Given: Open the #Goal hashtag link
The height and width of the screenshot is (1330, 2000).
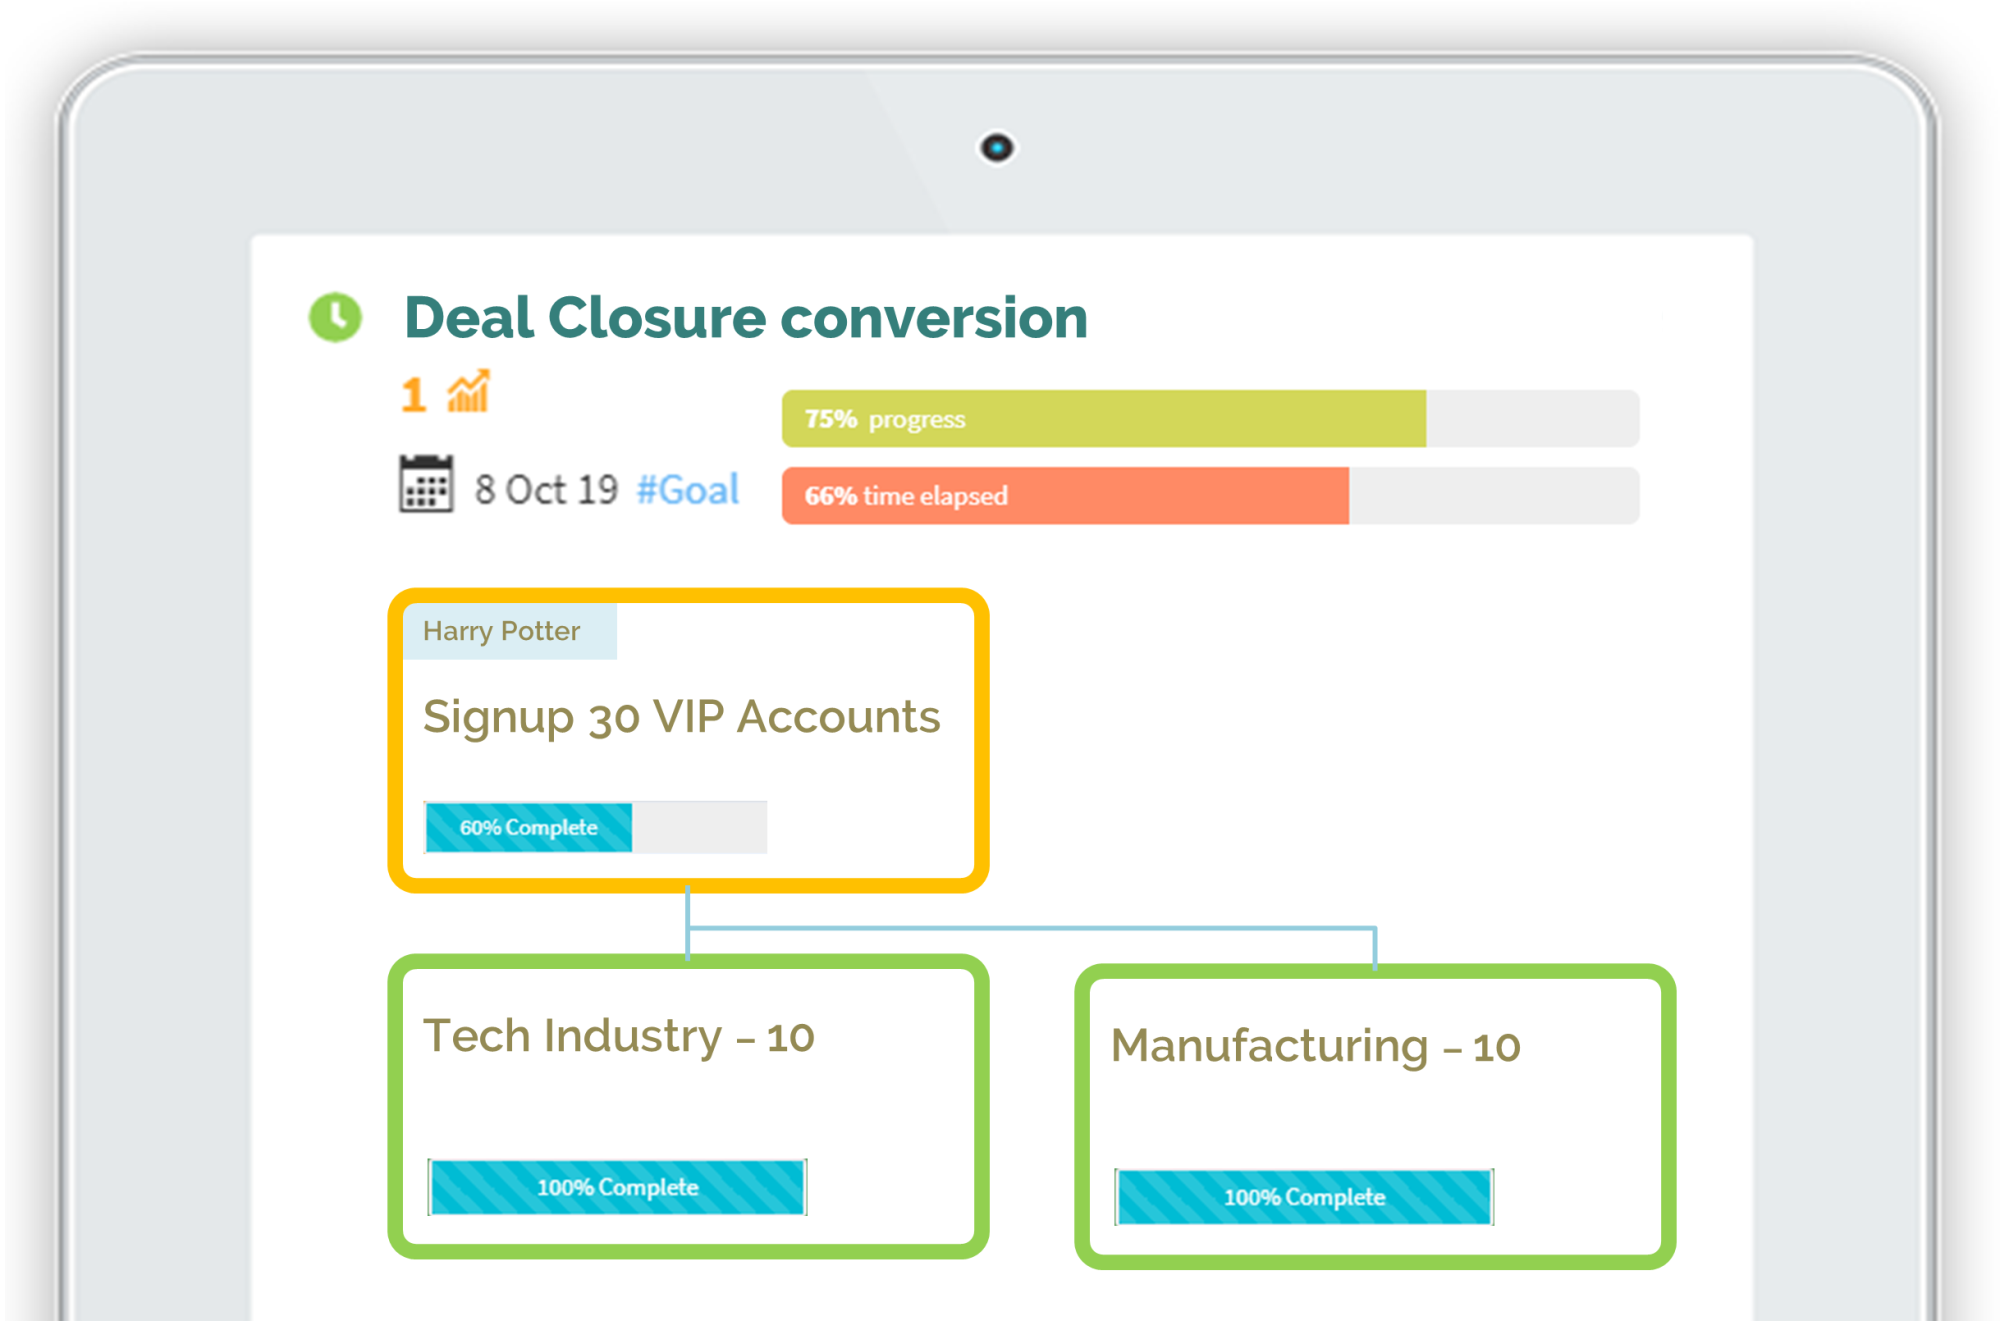Looking at the screenshot, I should [688, 490].
